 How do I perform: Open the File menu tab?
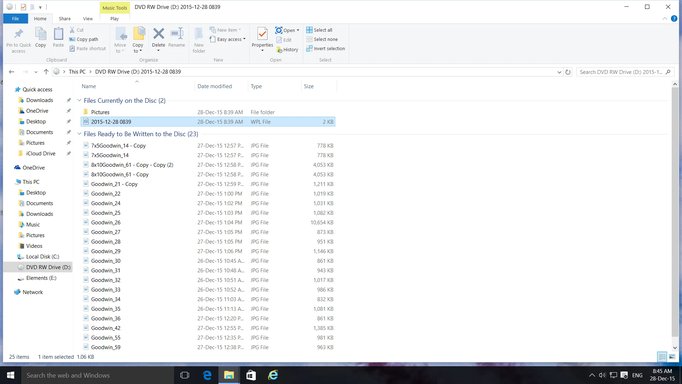[15, 19]
